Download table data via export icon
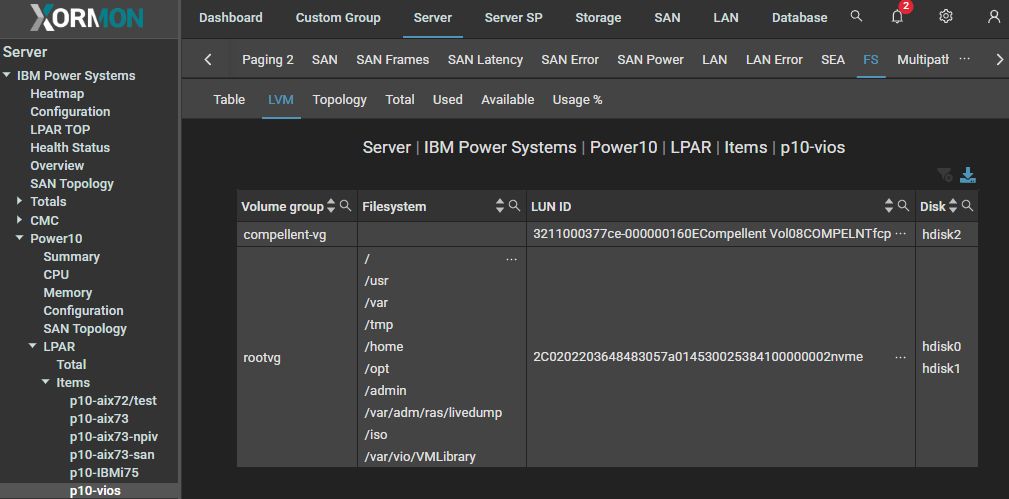Image resolution: width=1009 pixels, height=499 pixels. pyautogui.click(x=968, y=174)
